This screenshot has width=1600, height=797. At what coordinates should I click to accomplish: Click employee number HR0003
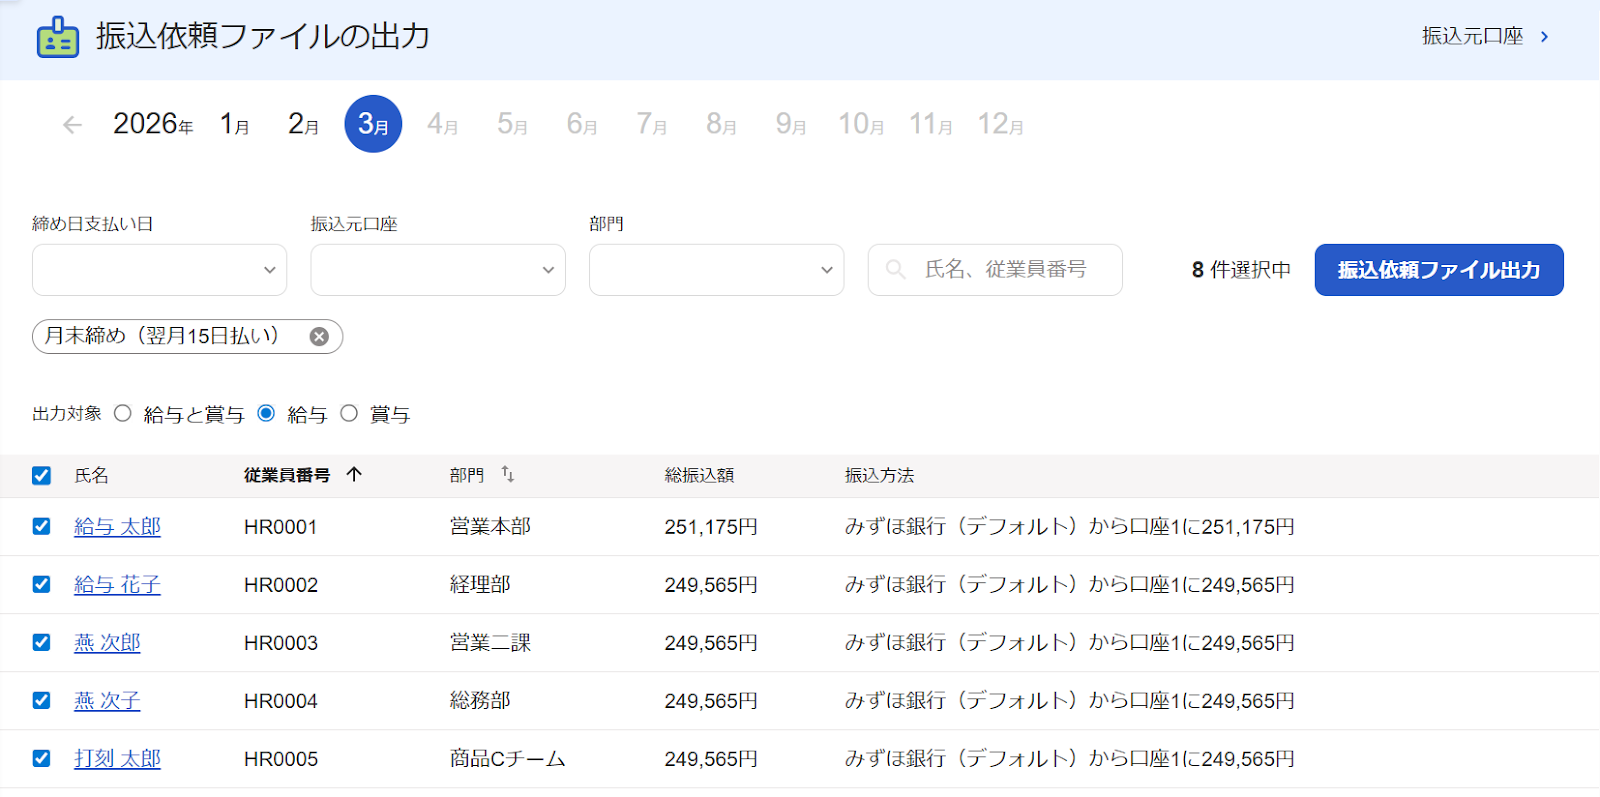281,643
